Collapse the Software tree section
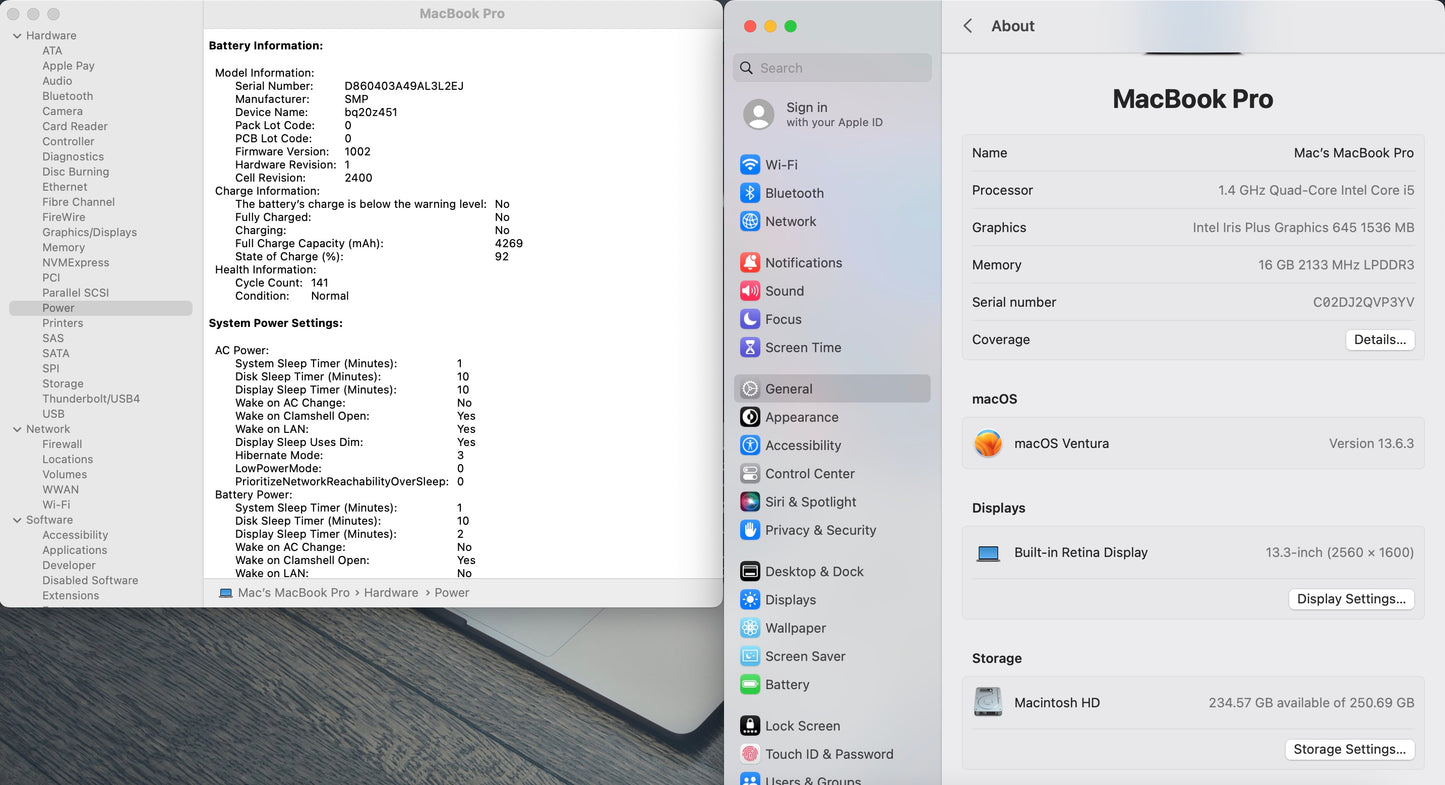 click(17, 520)
